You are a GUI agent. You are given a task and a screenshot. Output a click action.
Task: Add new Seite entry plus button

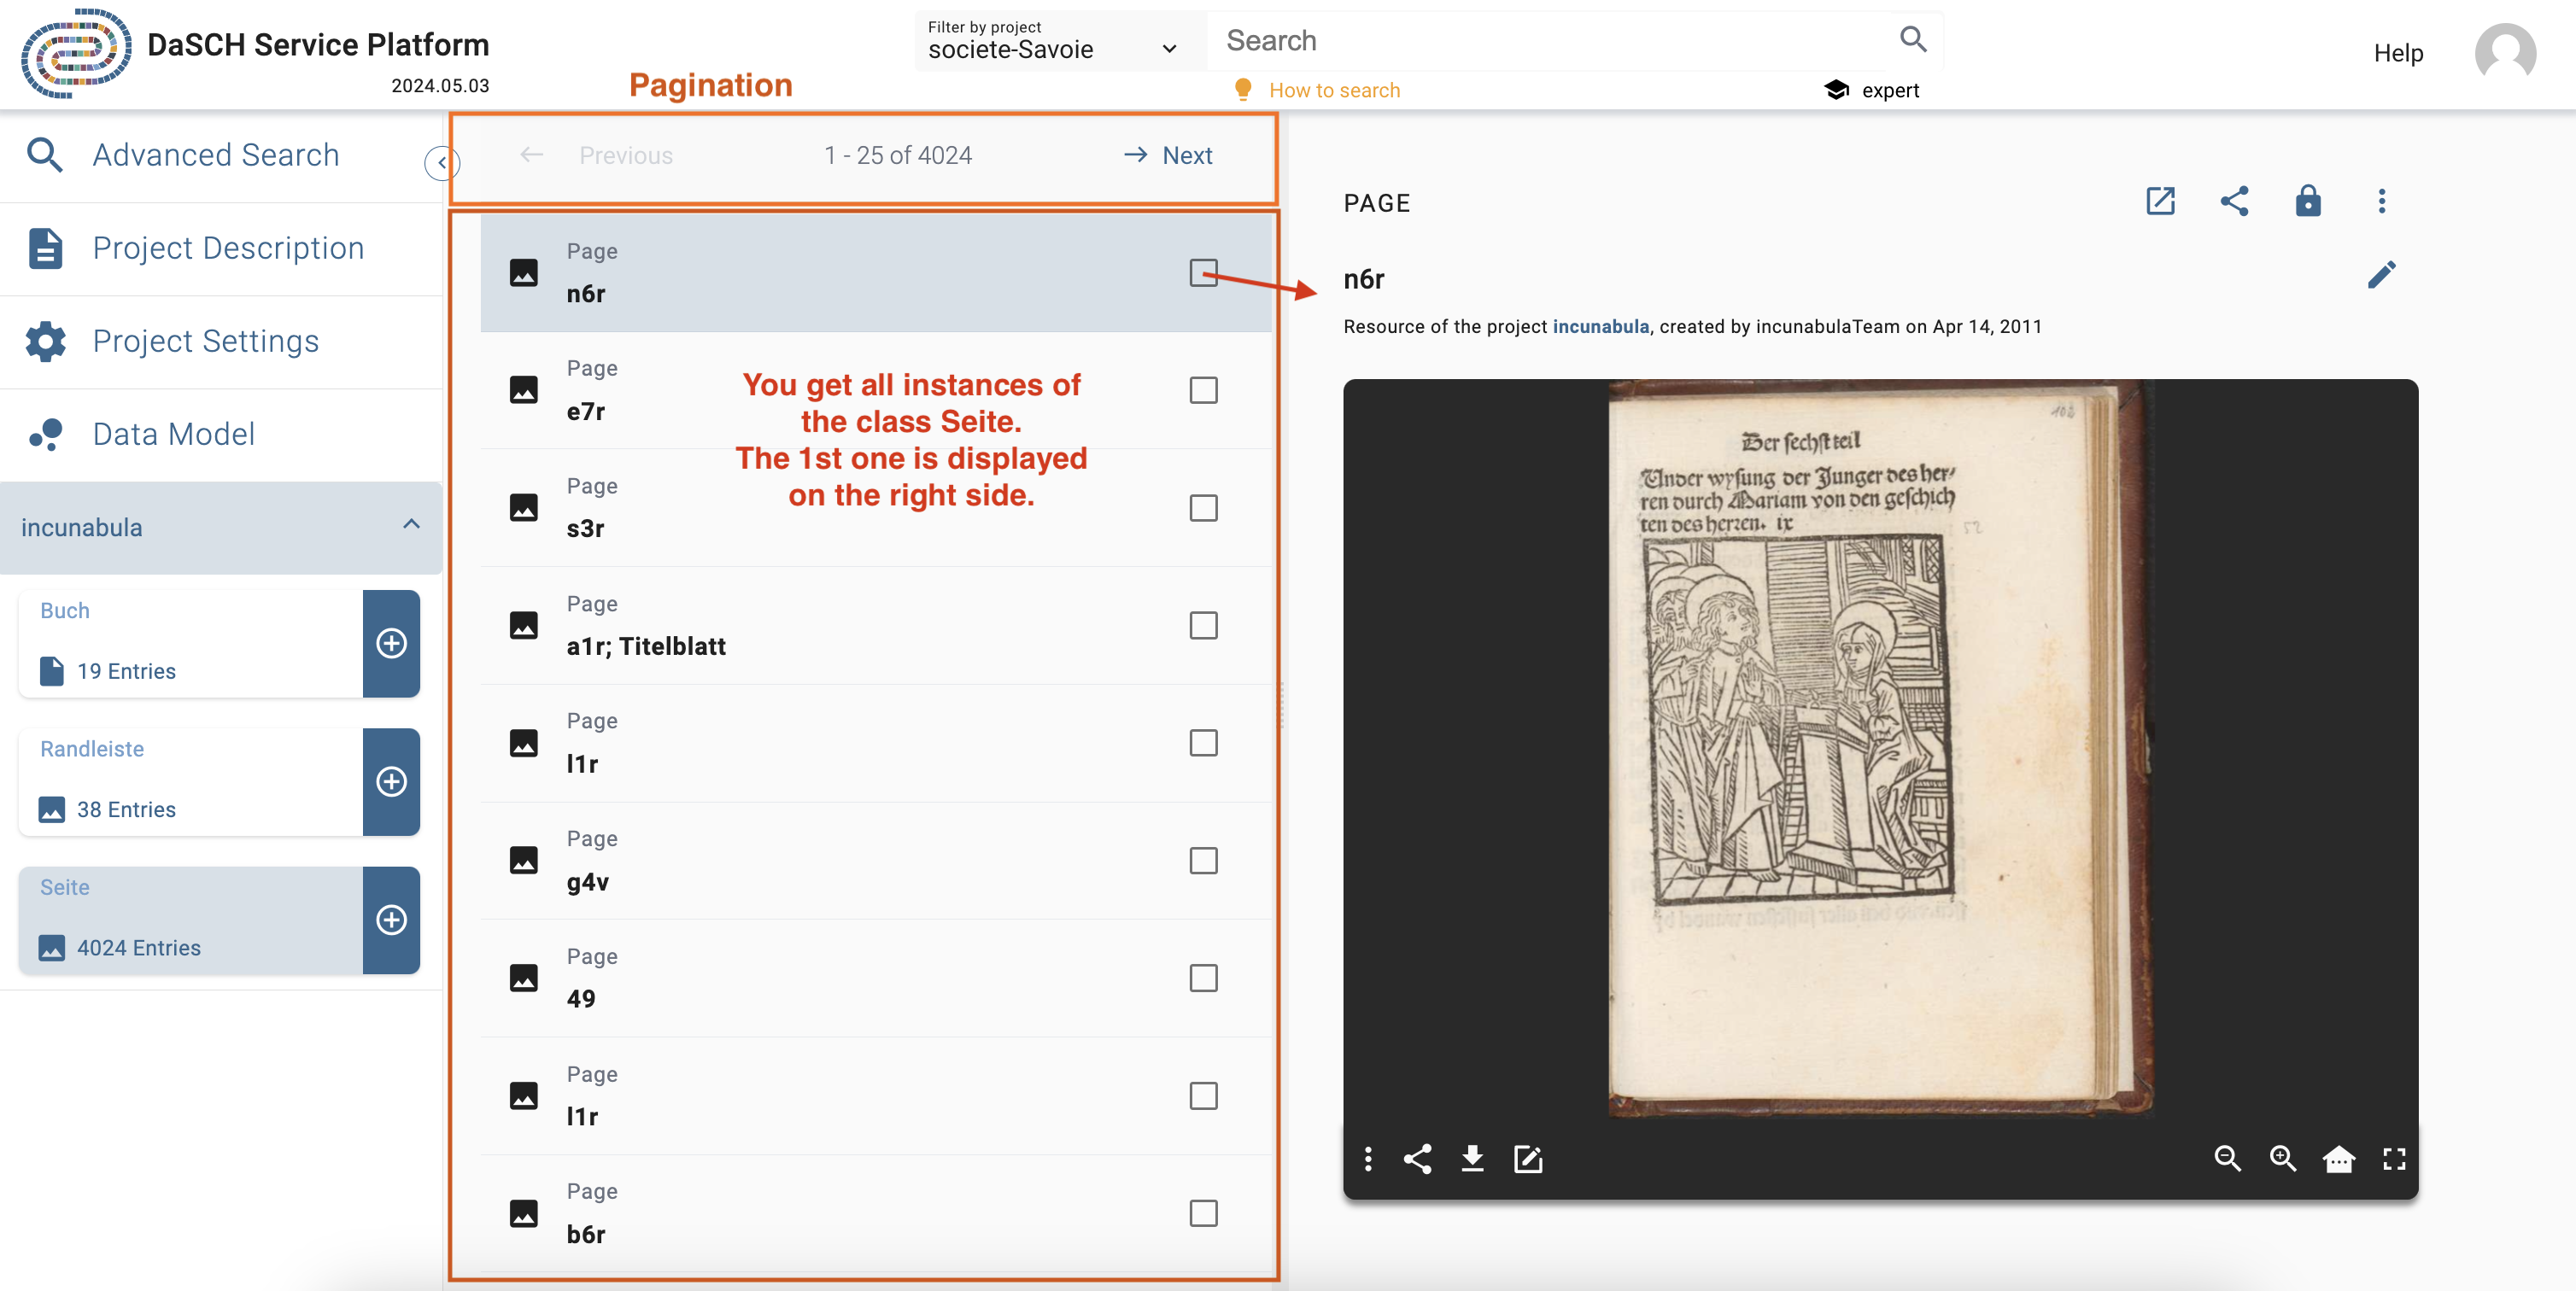click(x=391, y=920)
